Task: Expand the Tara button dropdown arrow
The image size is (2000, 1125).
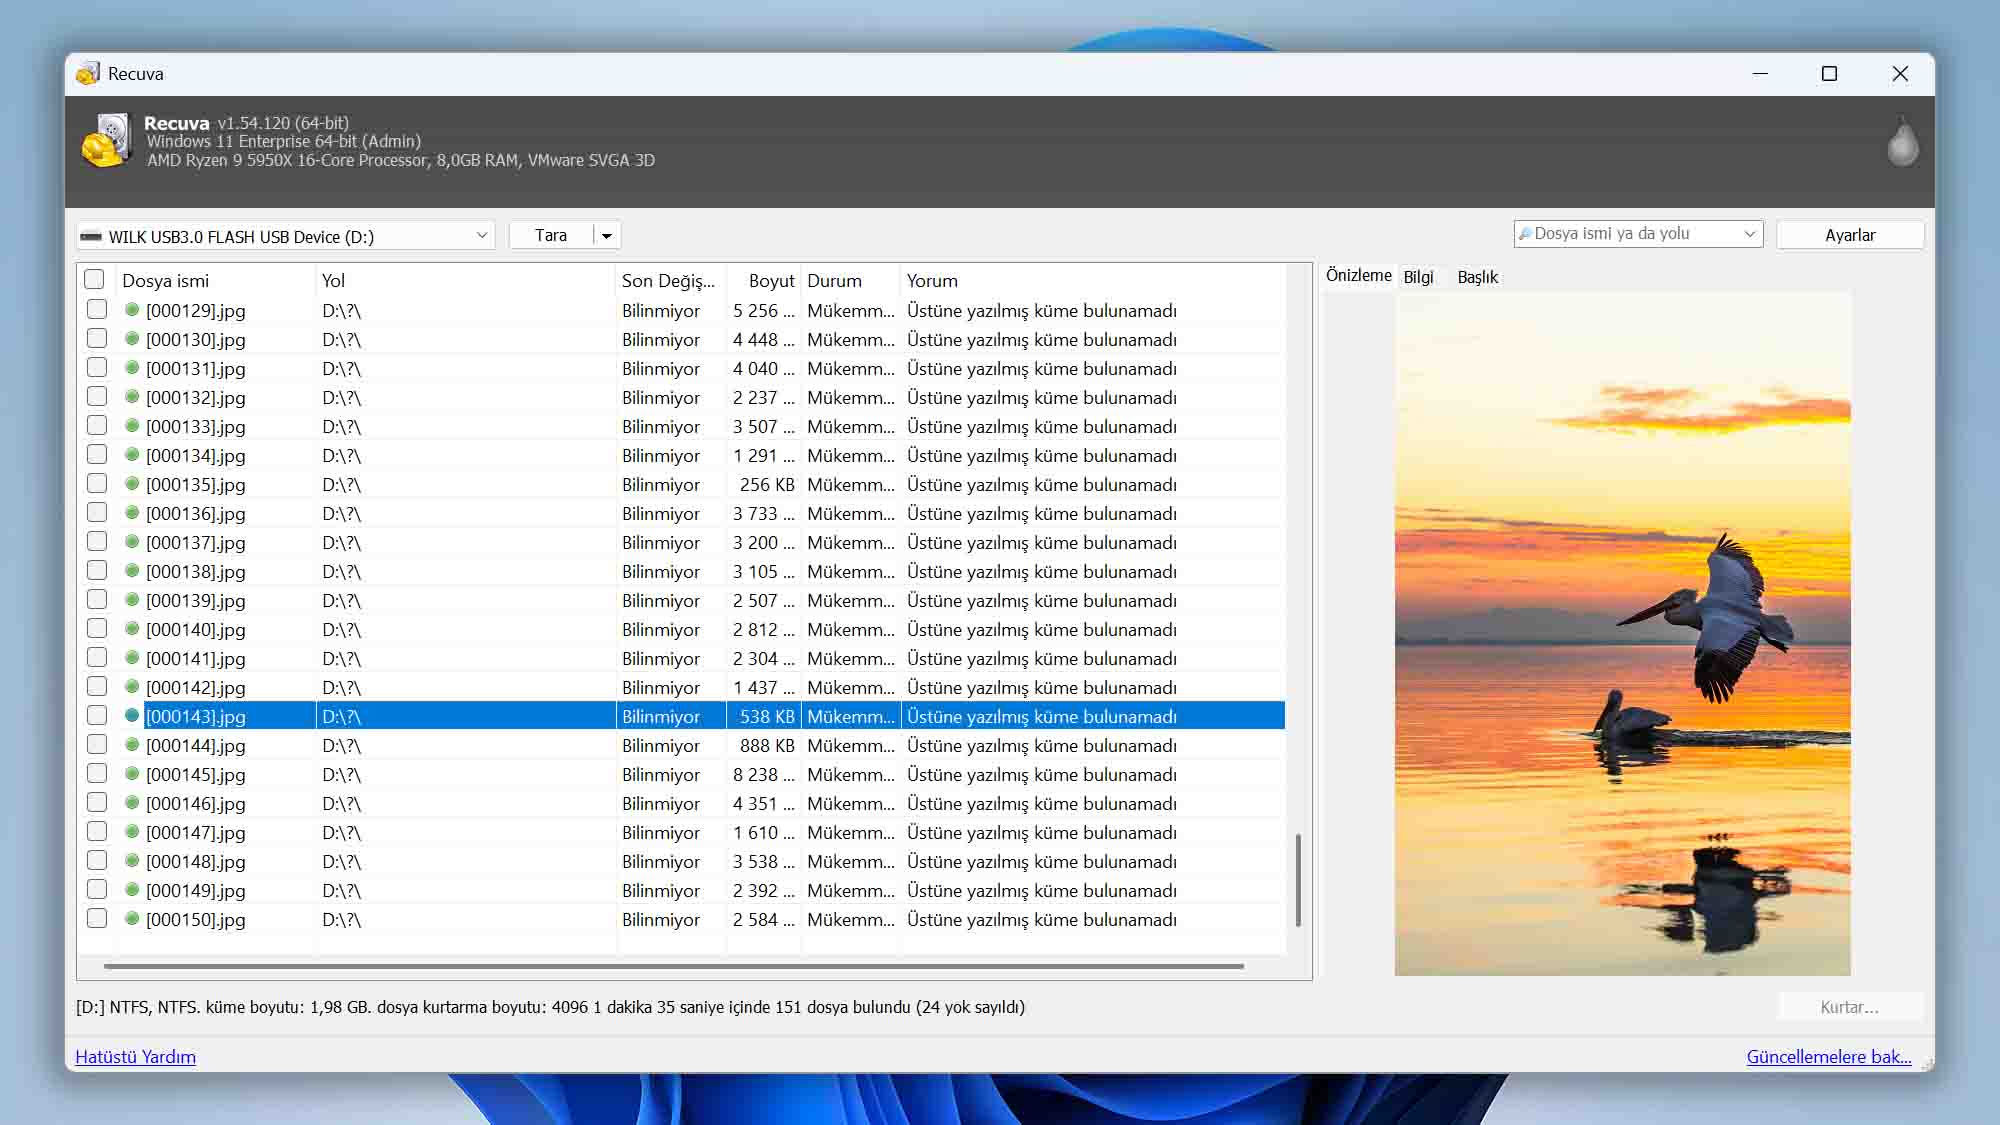Action: tap(606, 236)
